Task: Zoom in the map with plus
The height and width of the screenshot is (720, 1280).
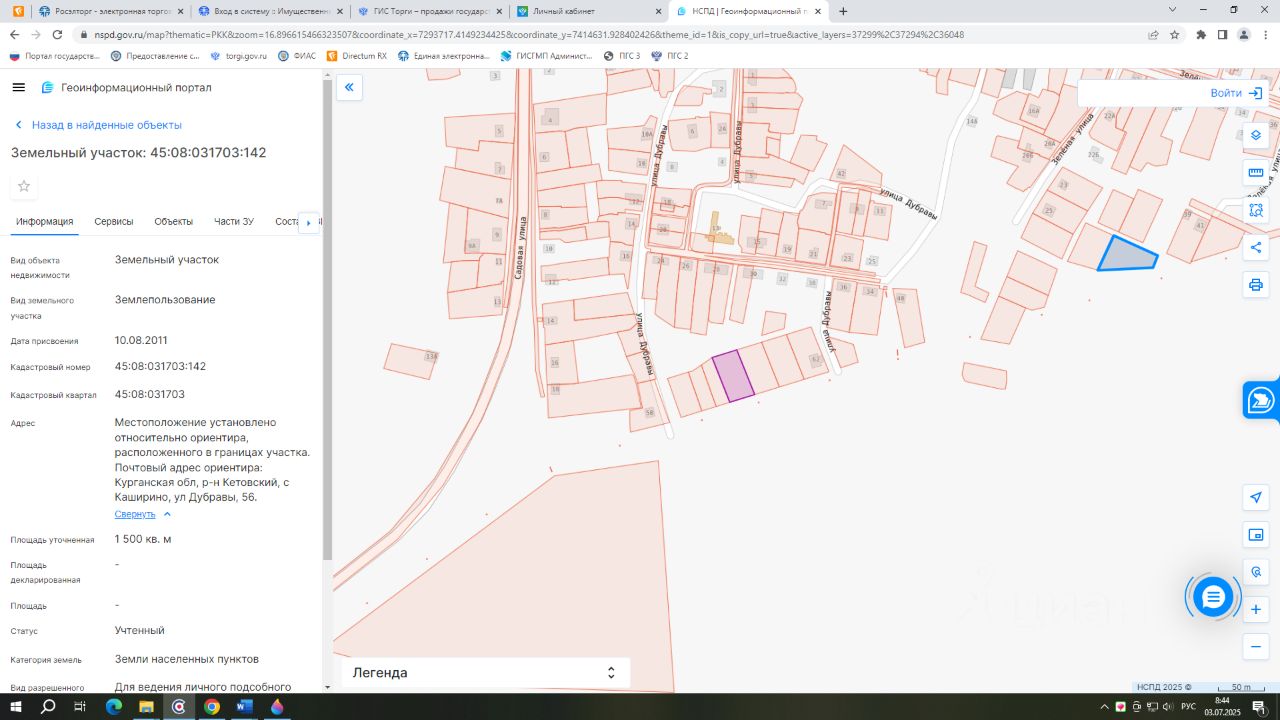Action: [1256, 609]
